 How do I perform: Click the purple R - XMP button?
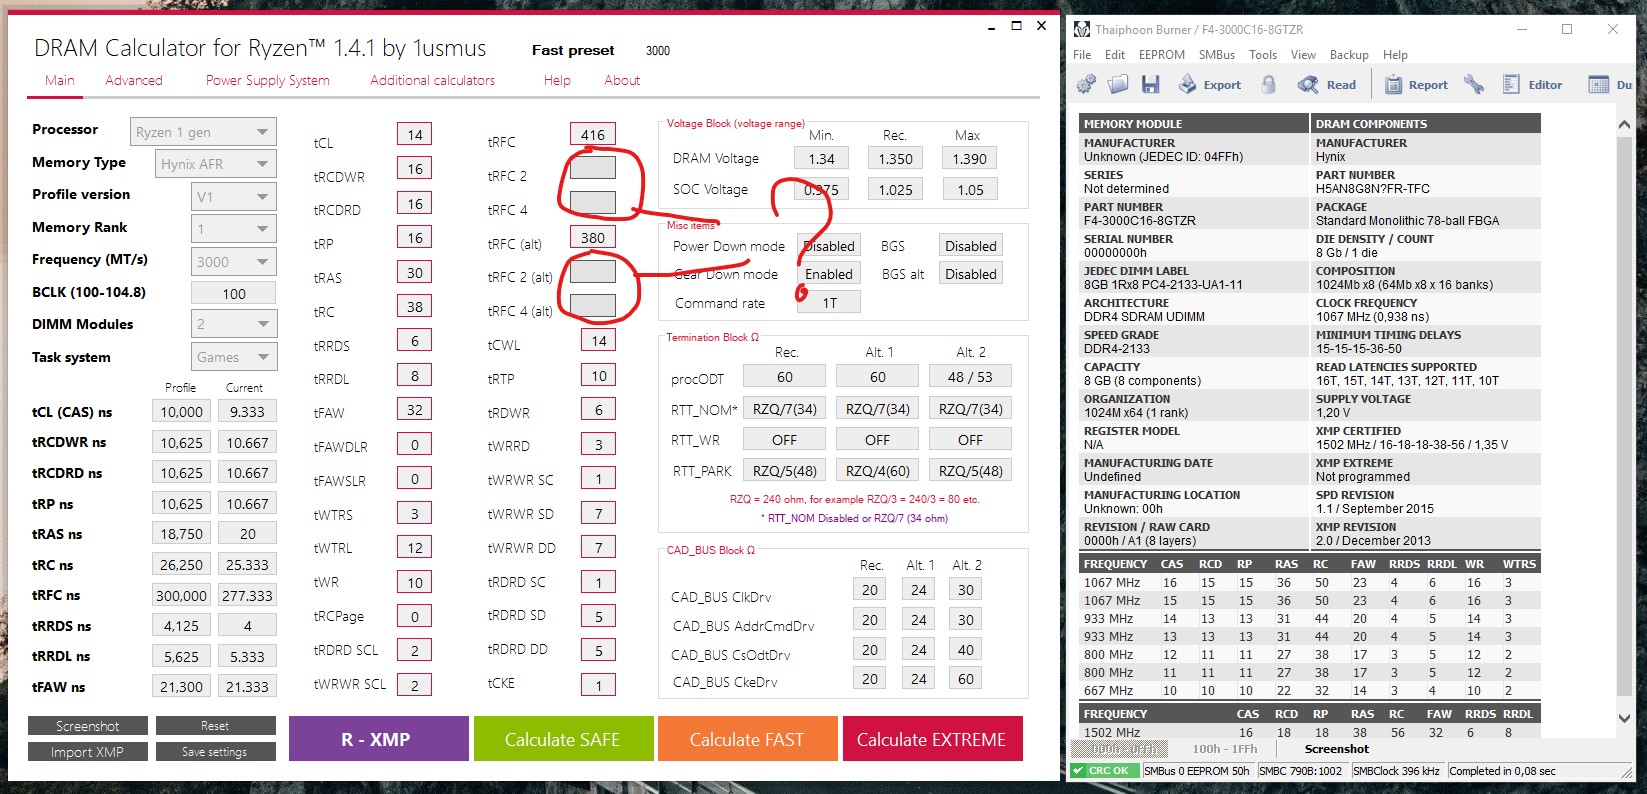[379, 739]
